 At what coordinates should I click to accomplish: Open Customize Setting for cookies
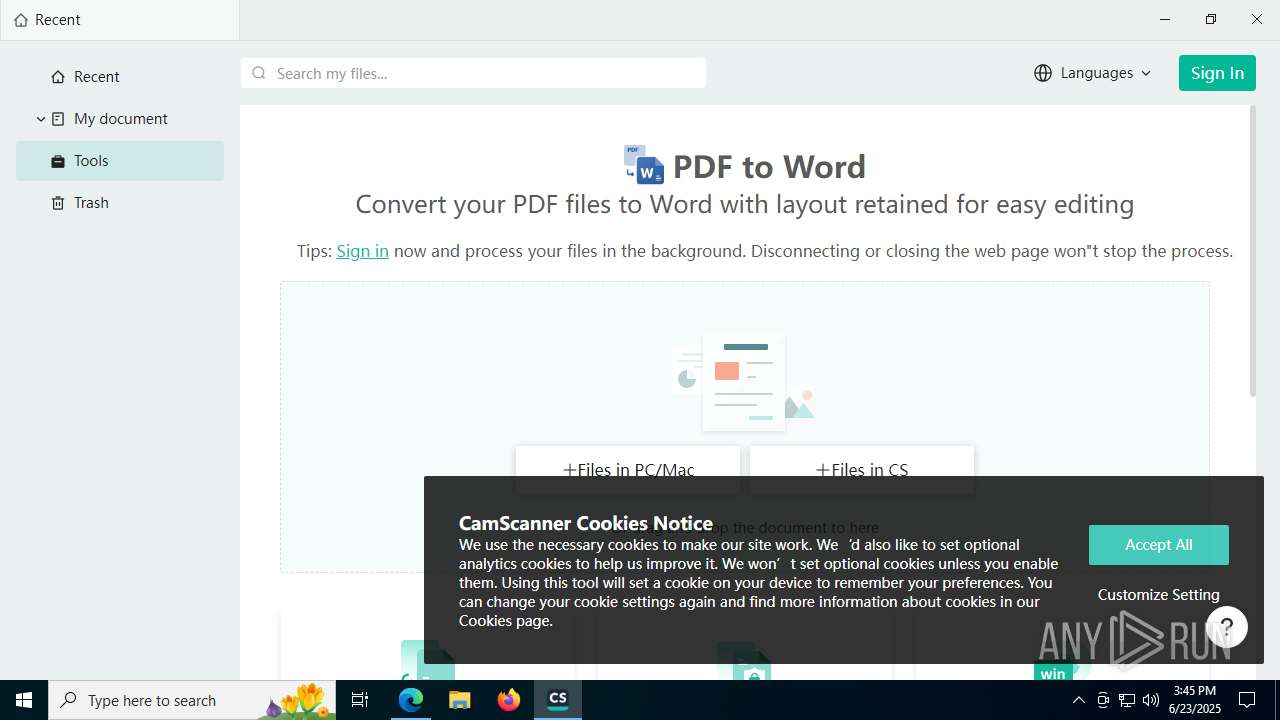(x=1158, y=595)
